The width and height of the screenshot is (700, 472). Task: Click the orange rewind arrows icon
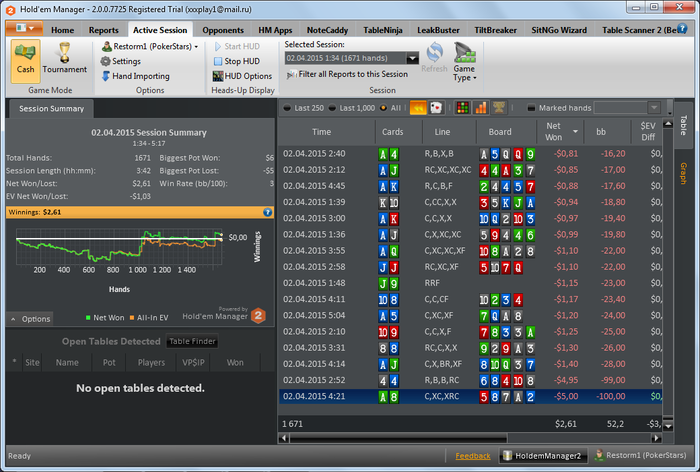418,108
